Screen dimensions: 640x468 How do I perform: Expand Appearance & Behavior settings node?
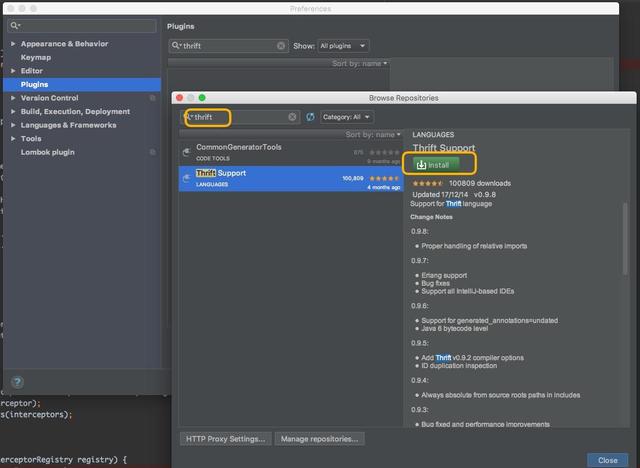coord(13,44)
